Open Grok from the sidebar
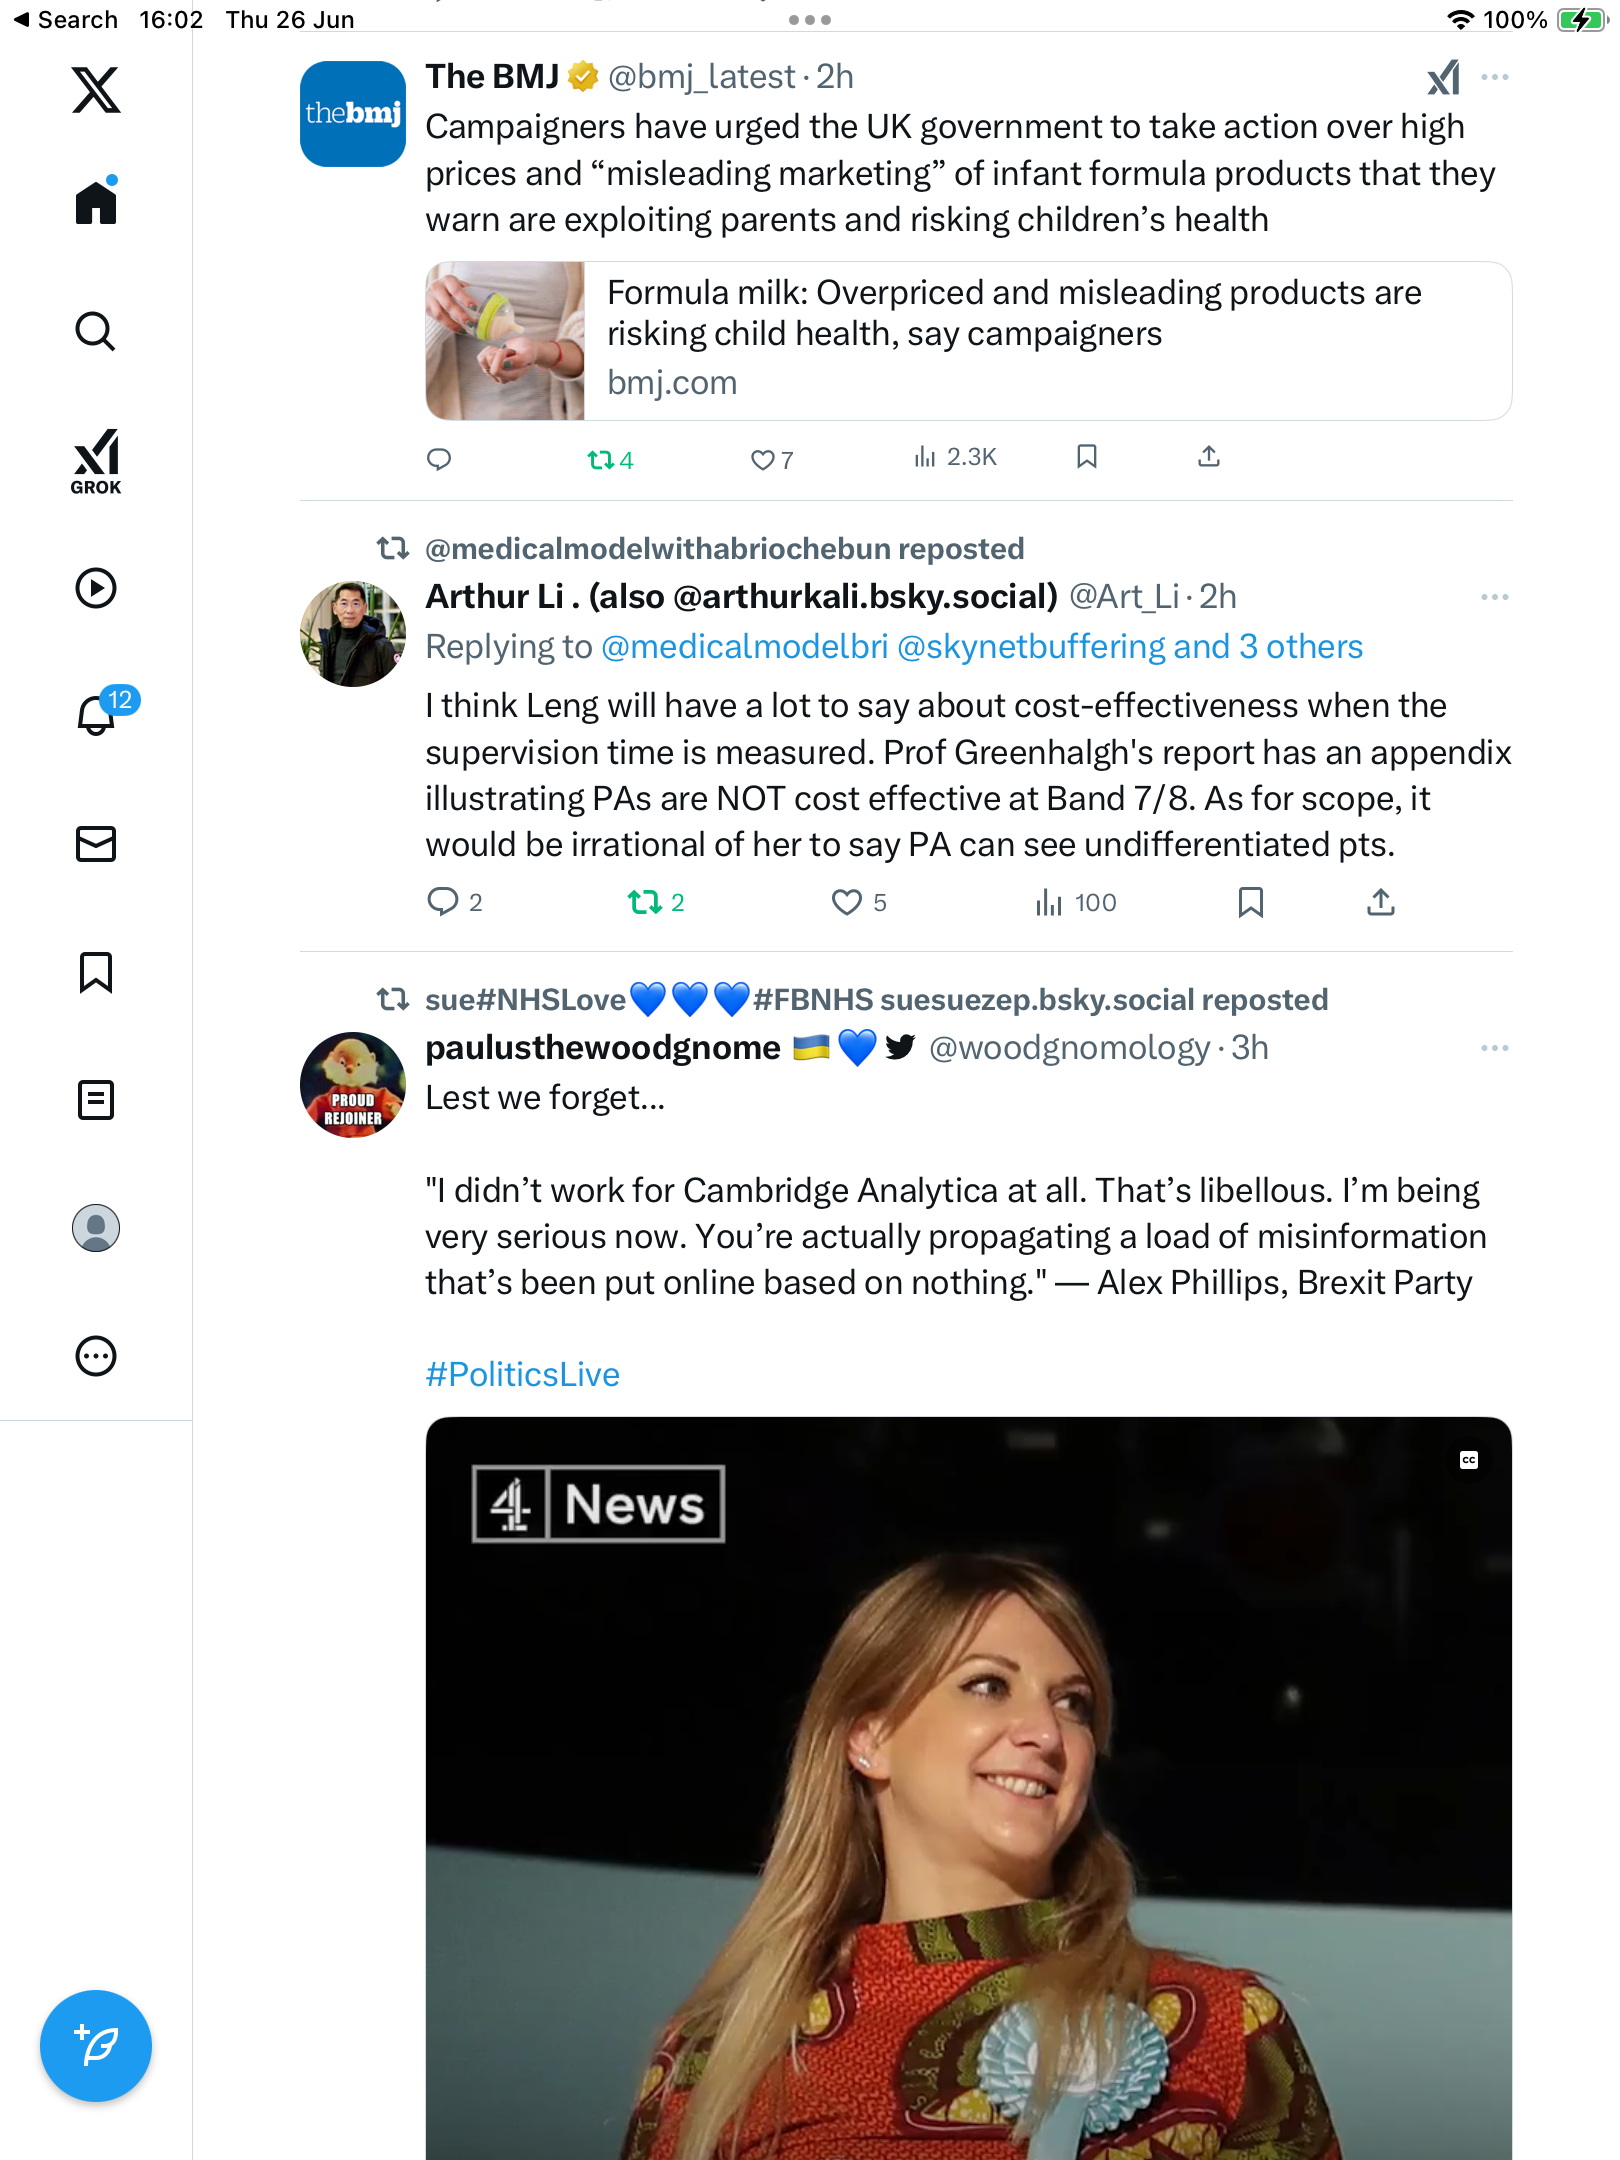This screenshot has height=2160, width=1620. [x=96, y=461]
